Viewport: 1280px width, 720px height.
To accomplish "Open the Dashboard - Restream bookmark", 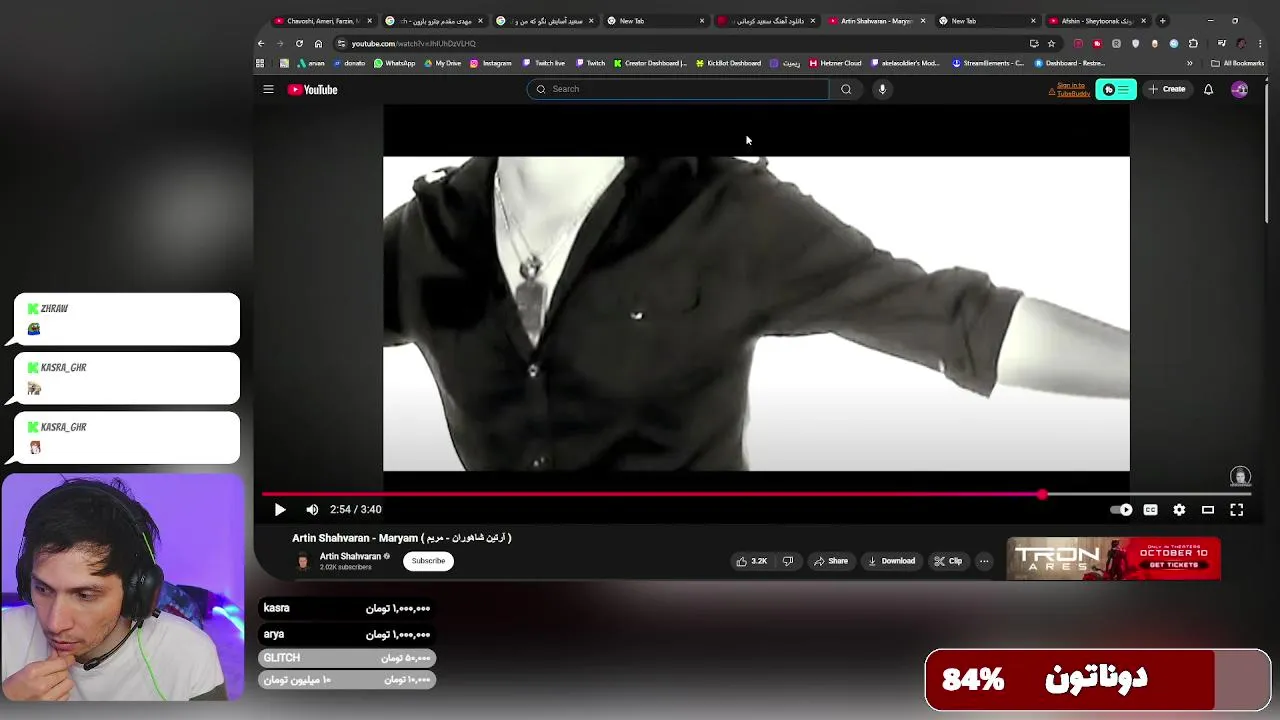I will coord(1068,63).
